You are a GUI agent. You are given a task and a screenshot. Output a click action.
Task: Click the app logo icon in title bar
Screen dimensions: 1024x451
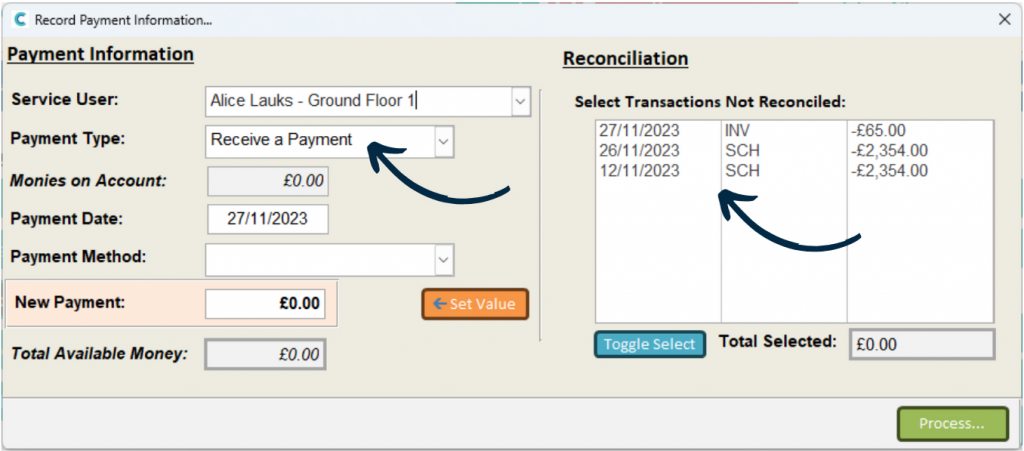coord(20,20)
